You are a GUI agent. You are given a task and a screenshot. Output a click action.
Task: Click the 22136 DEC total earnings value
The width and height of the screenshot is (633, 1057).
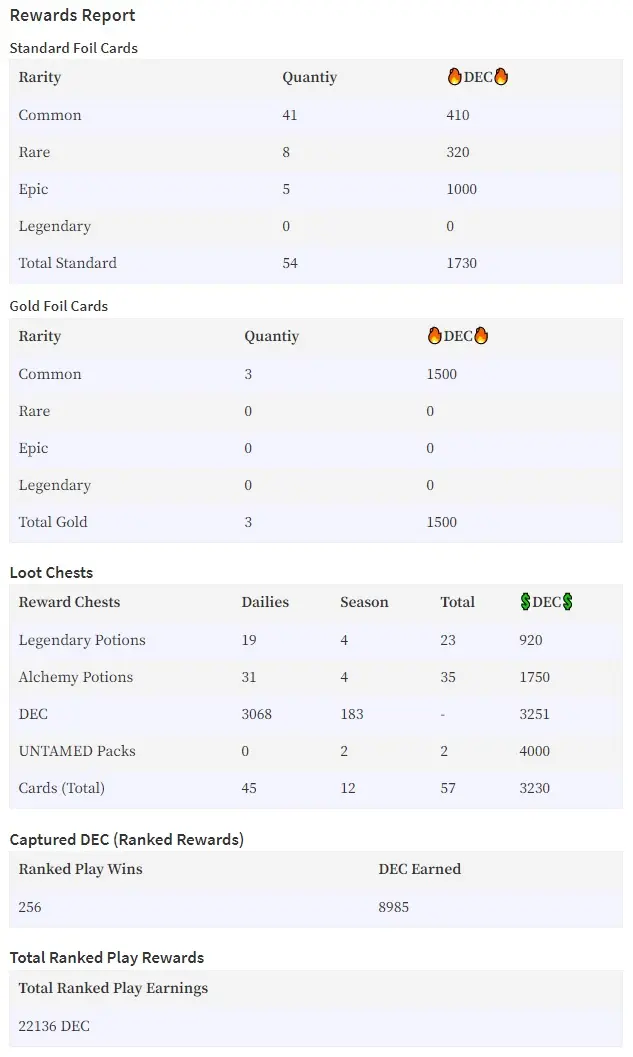click(x=54, y=1026)
